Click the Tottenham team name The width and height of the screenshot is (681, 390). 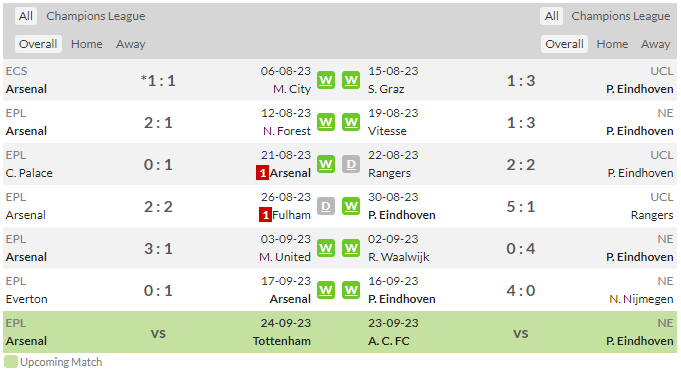(x=282, y=341)
